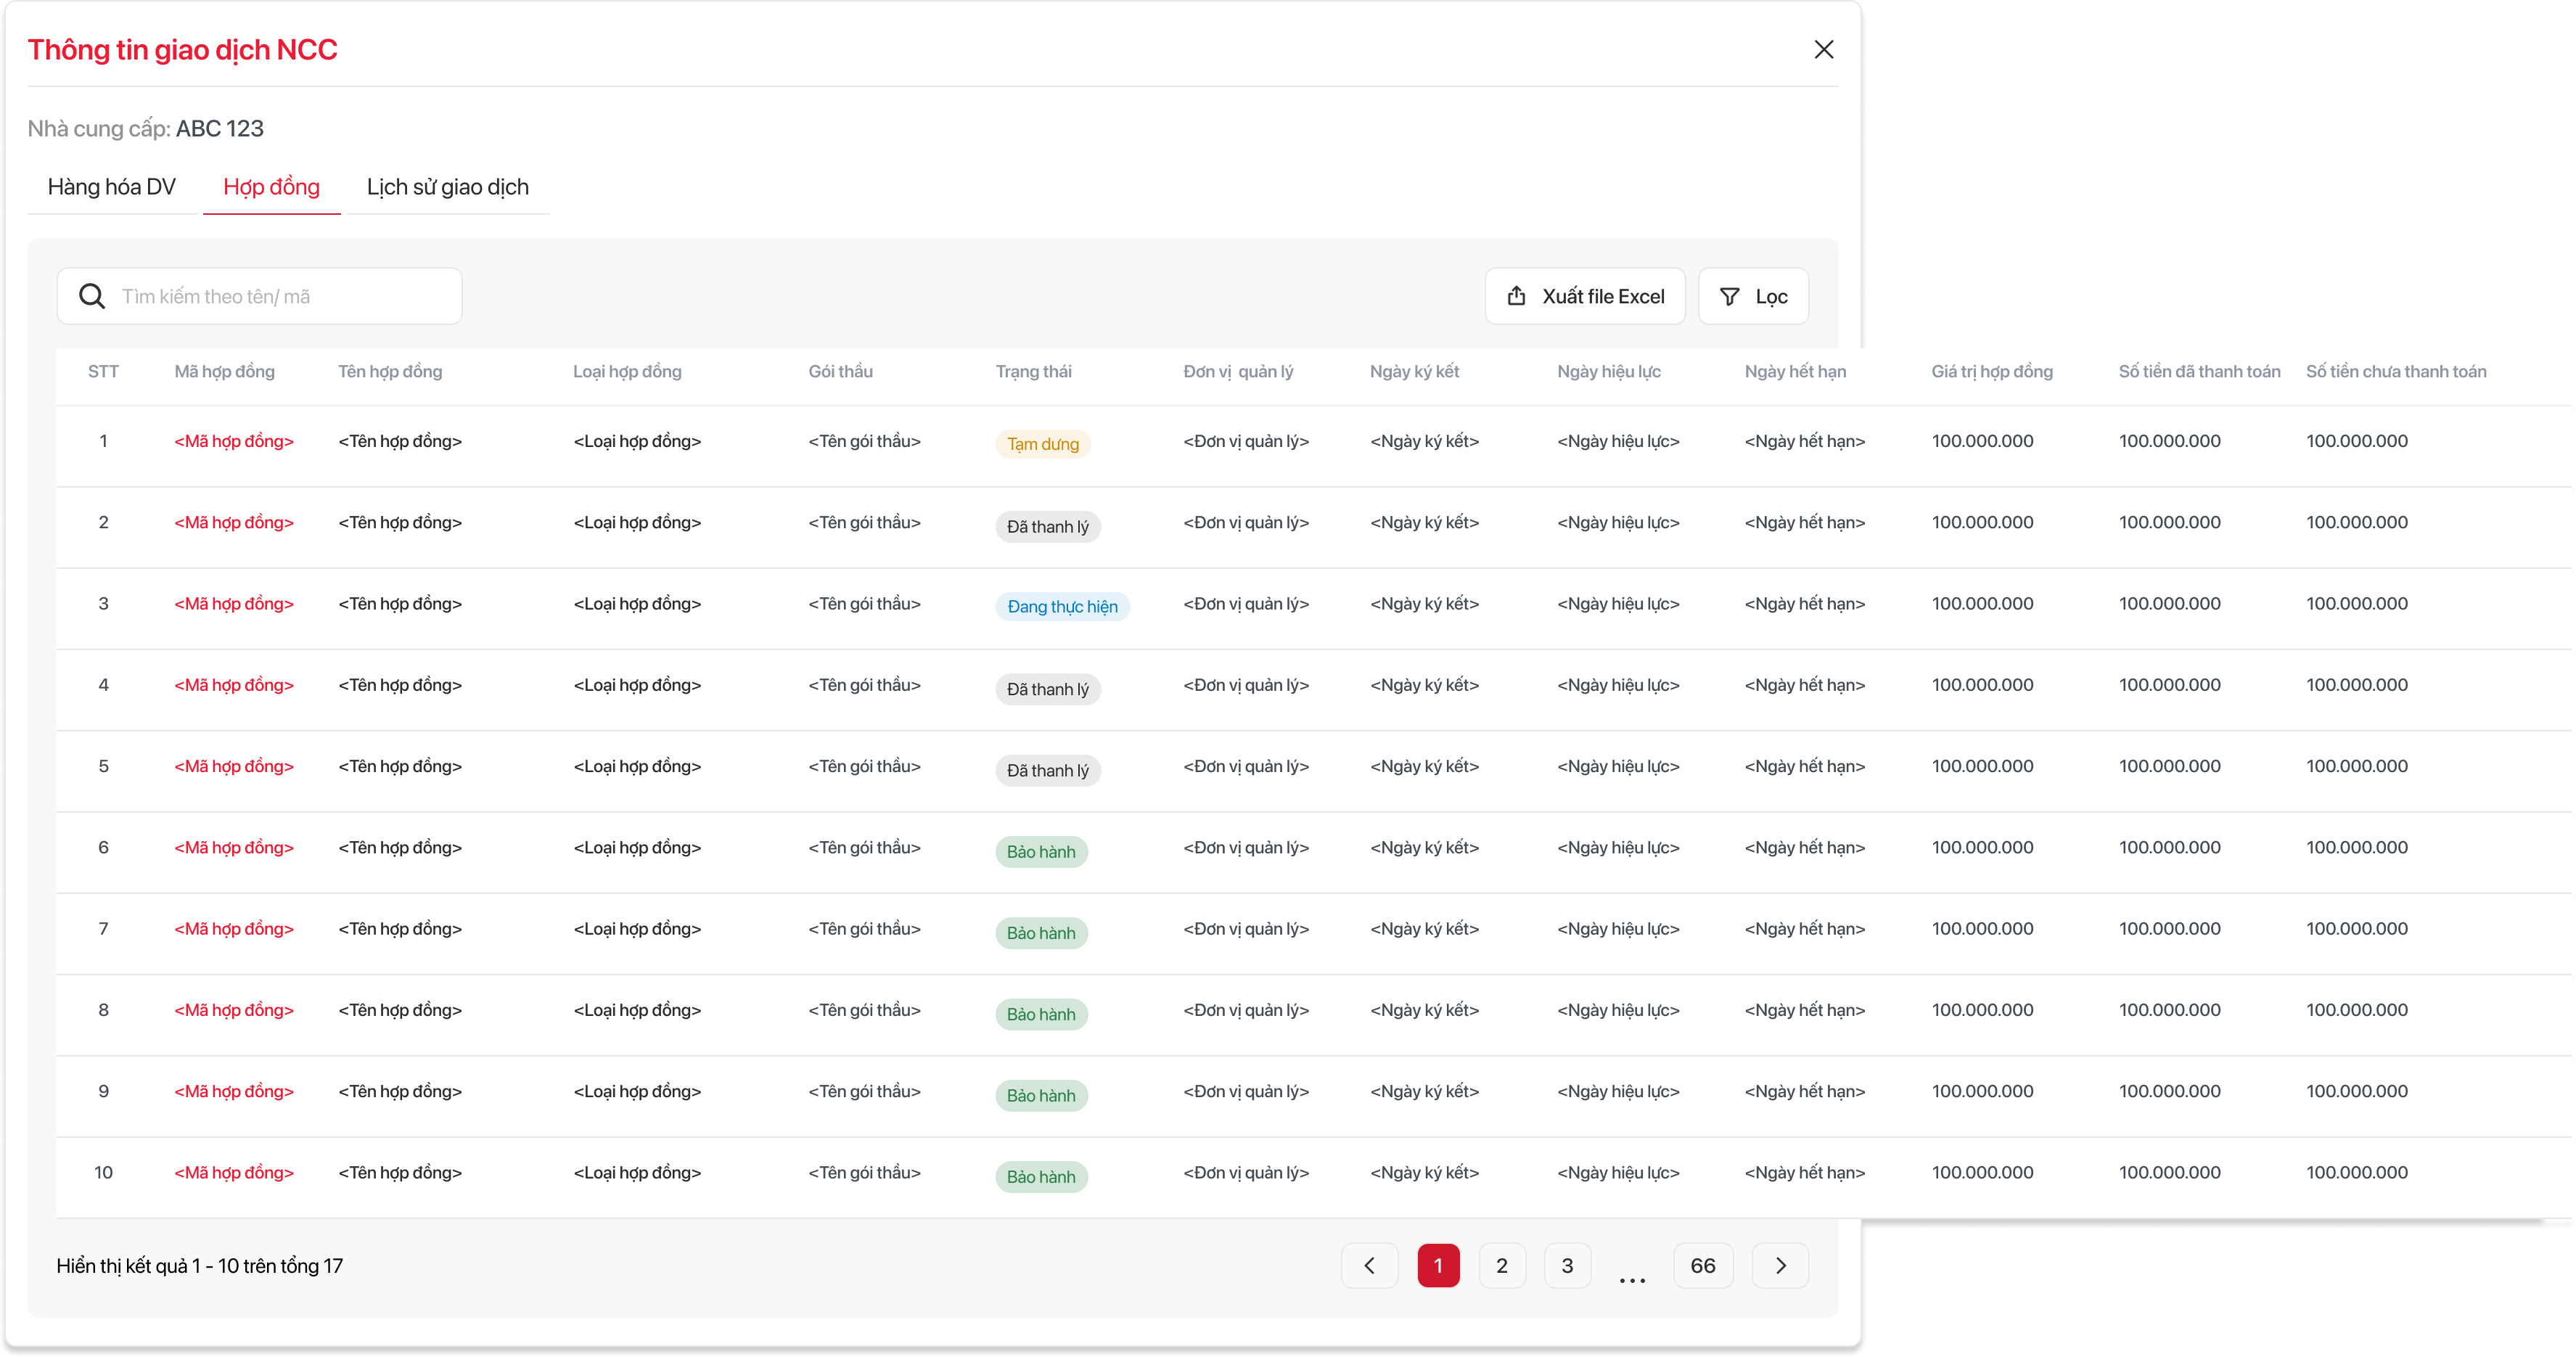The height and width of the screenshot is (1357, 2576).
Task: Open the Lọc filter button
Action: [x=1753, y=296]
